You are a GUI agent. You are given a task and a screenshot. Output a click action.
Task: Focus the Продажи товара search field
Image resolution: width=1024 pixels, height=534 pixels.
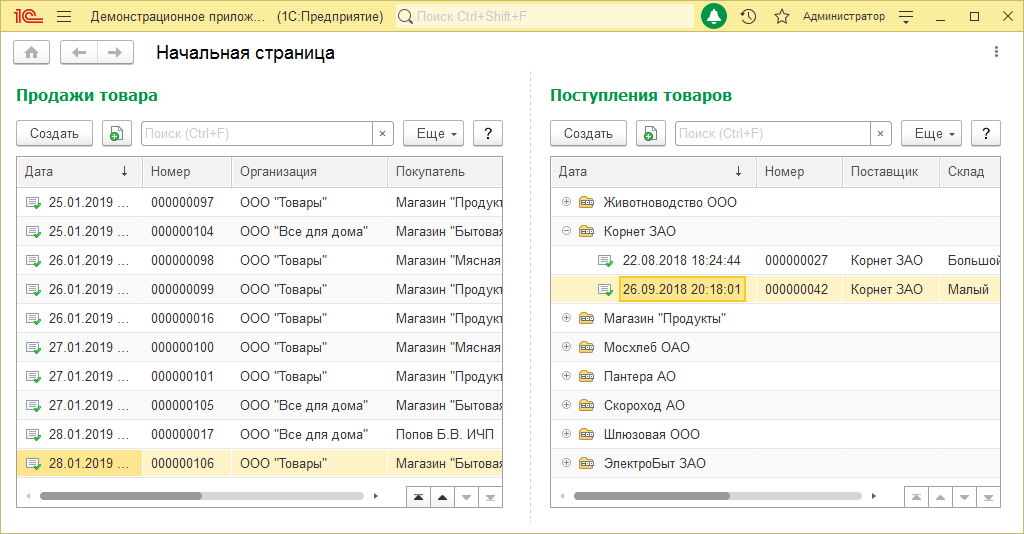pos(257,133)
